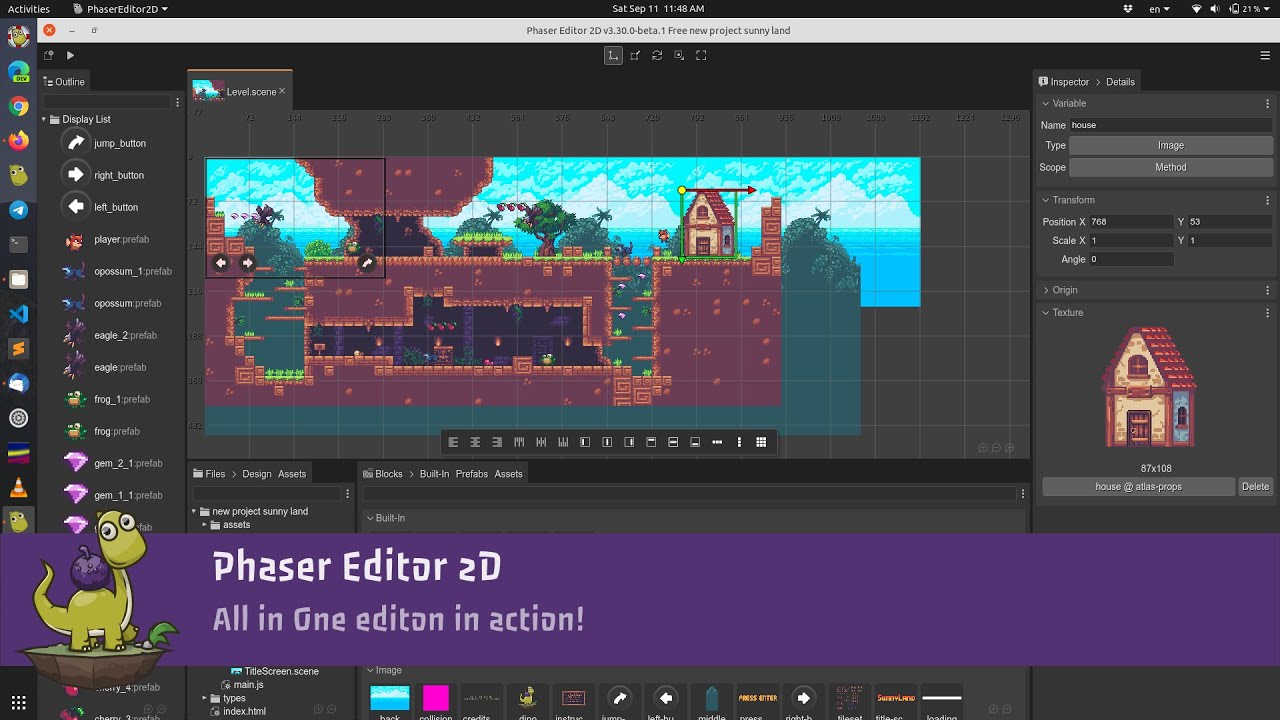
Task: Open Telegram from the dock
Action: pos(18,210)
